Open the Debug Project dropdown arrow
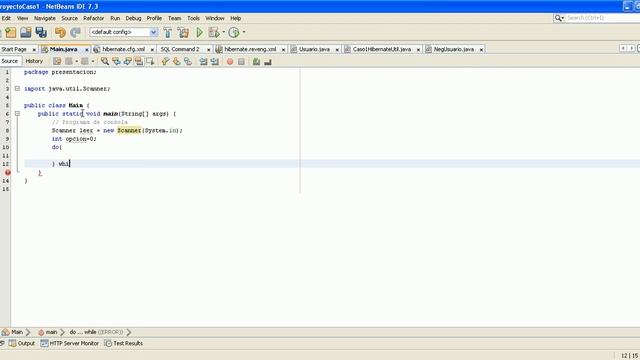 pos(224,32)
